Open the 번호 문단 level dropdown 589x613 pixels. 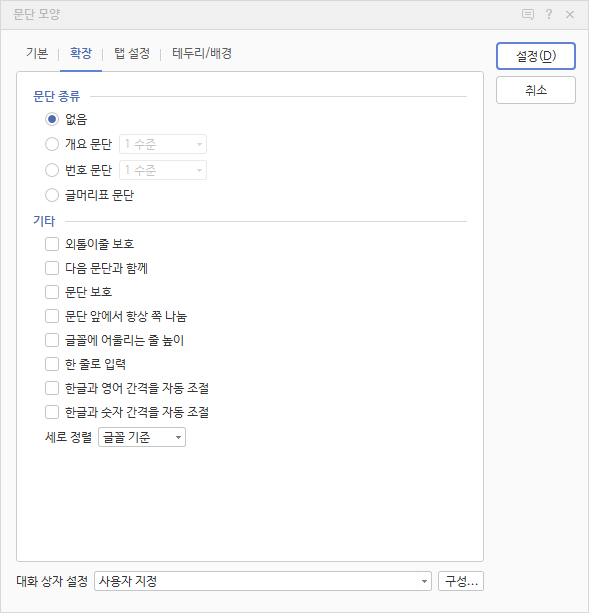(x=163, y=170)
